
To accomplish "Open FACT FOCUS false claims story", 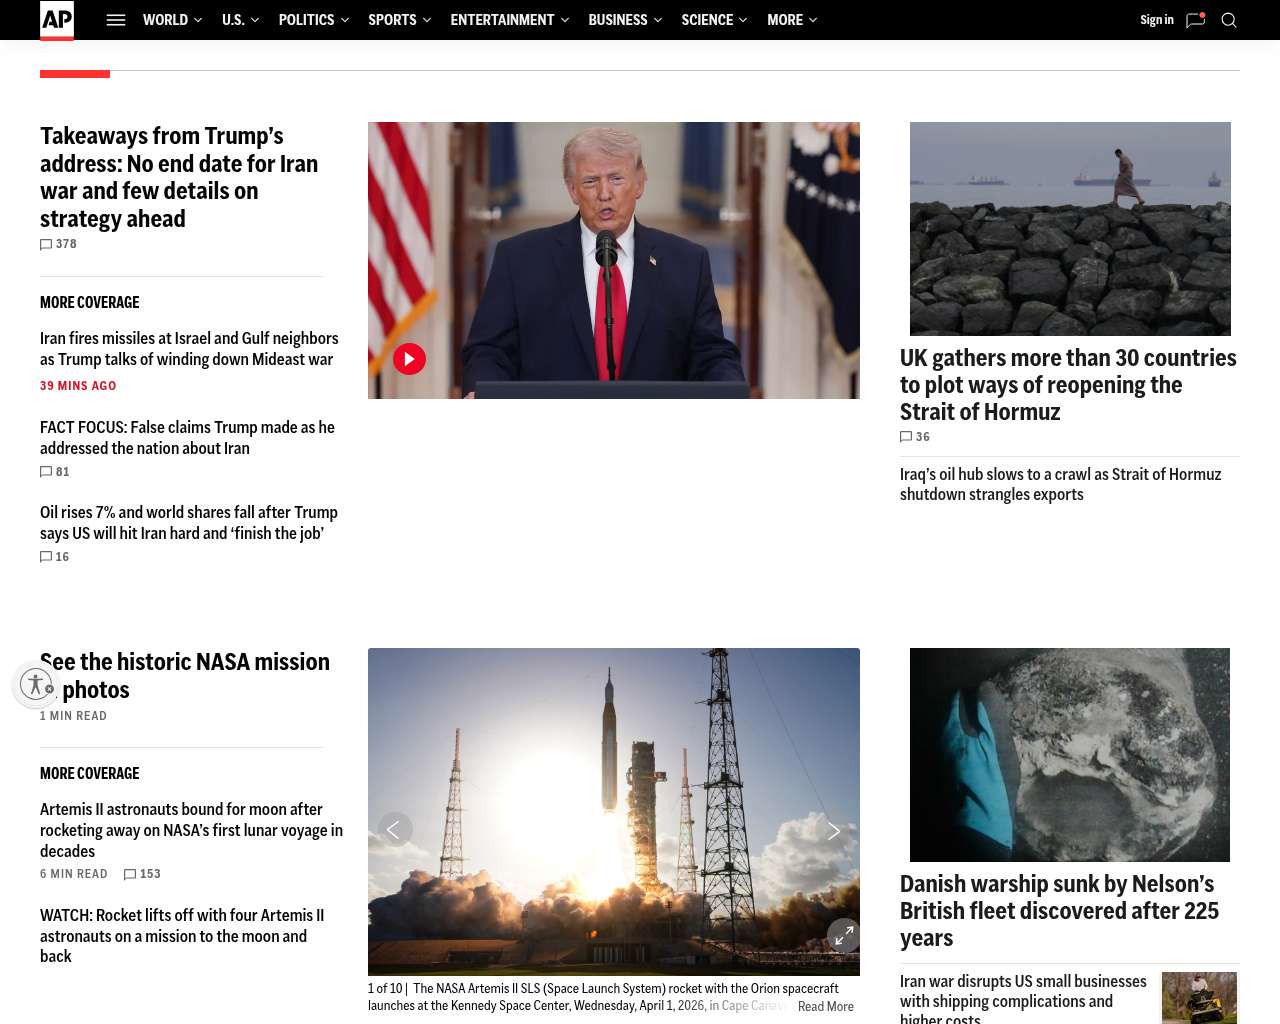I will (x=187, y=438).
